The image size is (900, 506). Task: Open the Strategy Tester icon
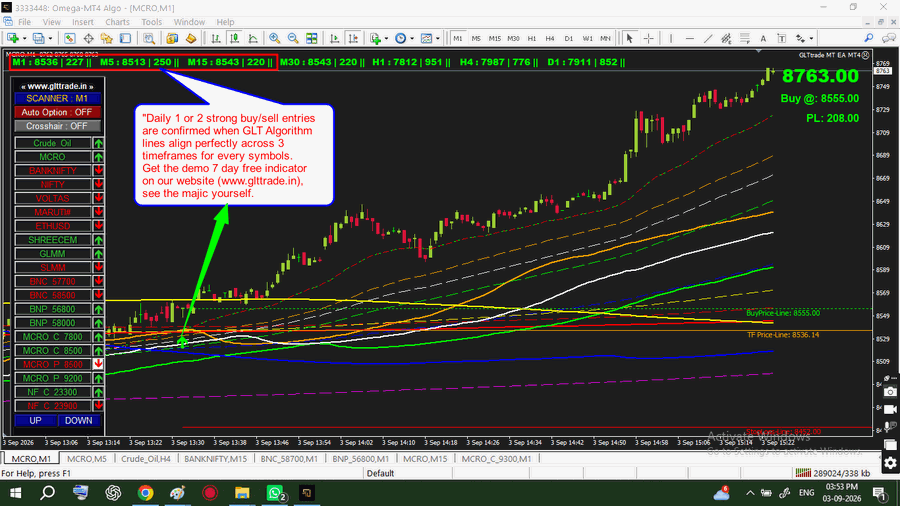[x=149, y=38]
